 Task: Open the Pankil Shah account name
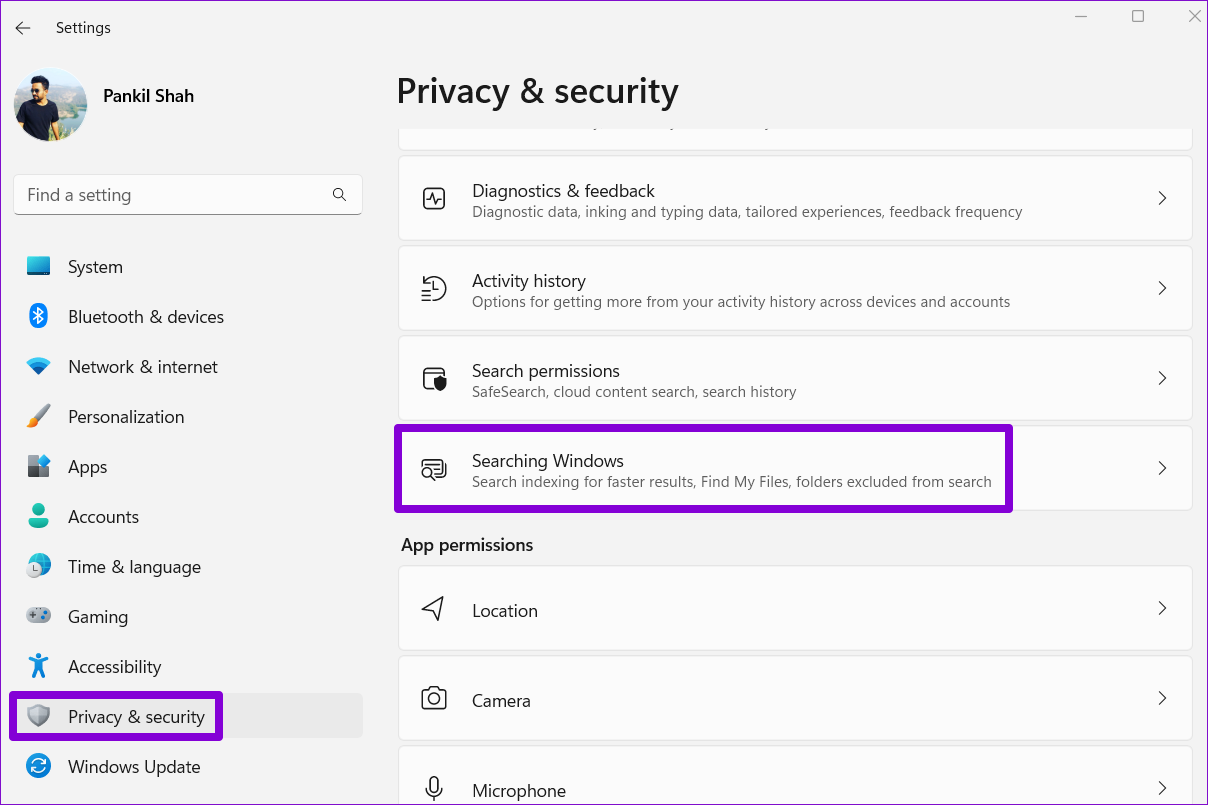coord(148,96)
